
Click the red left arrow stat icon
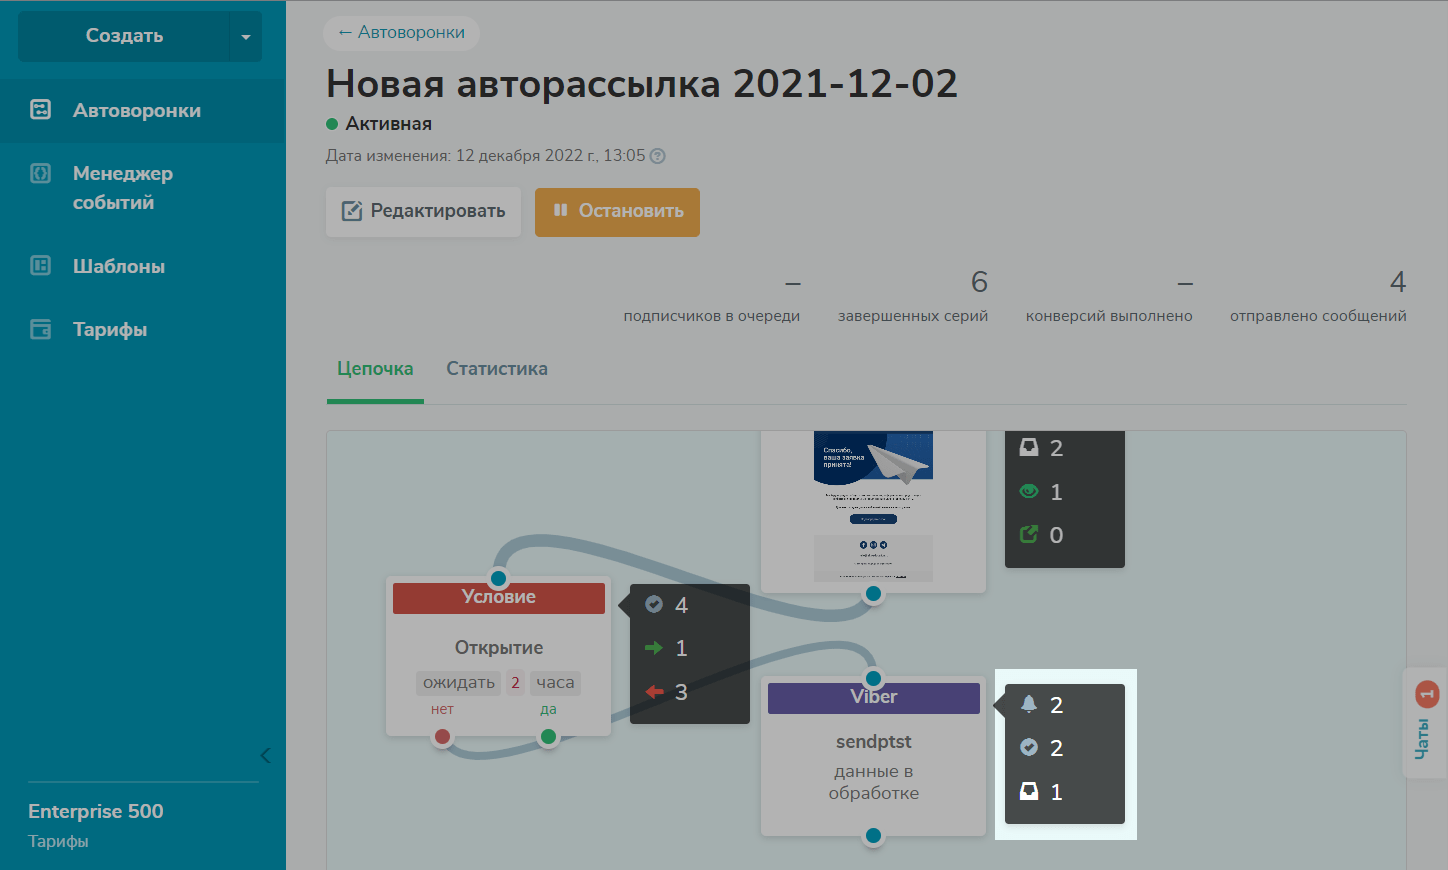654,691
